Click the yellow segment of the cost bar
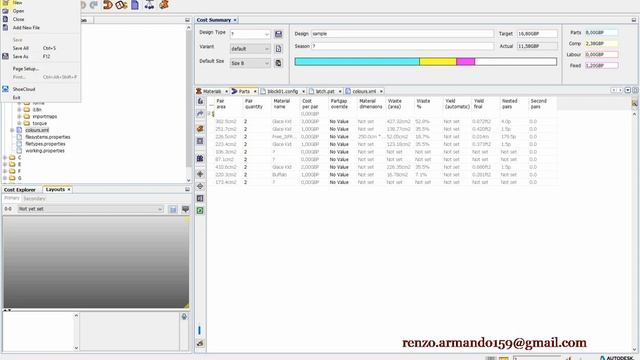 pos(438,62)
